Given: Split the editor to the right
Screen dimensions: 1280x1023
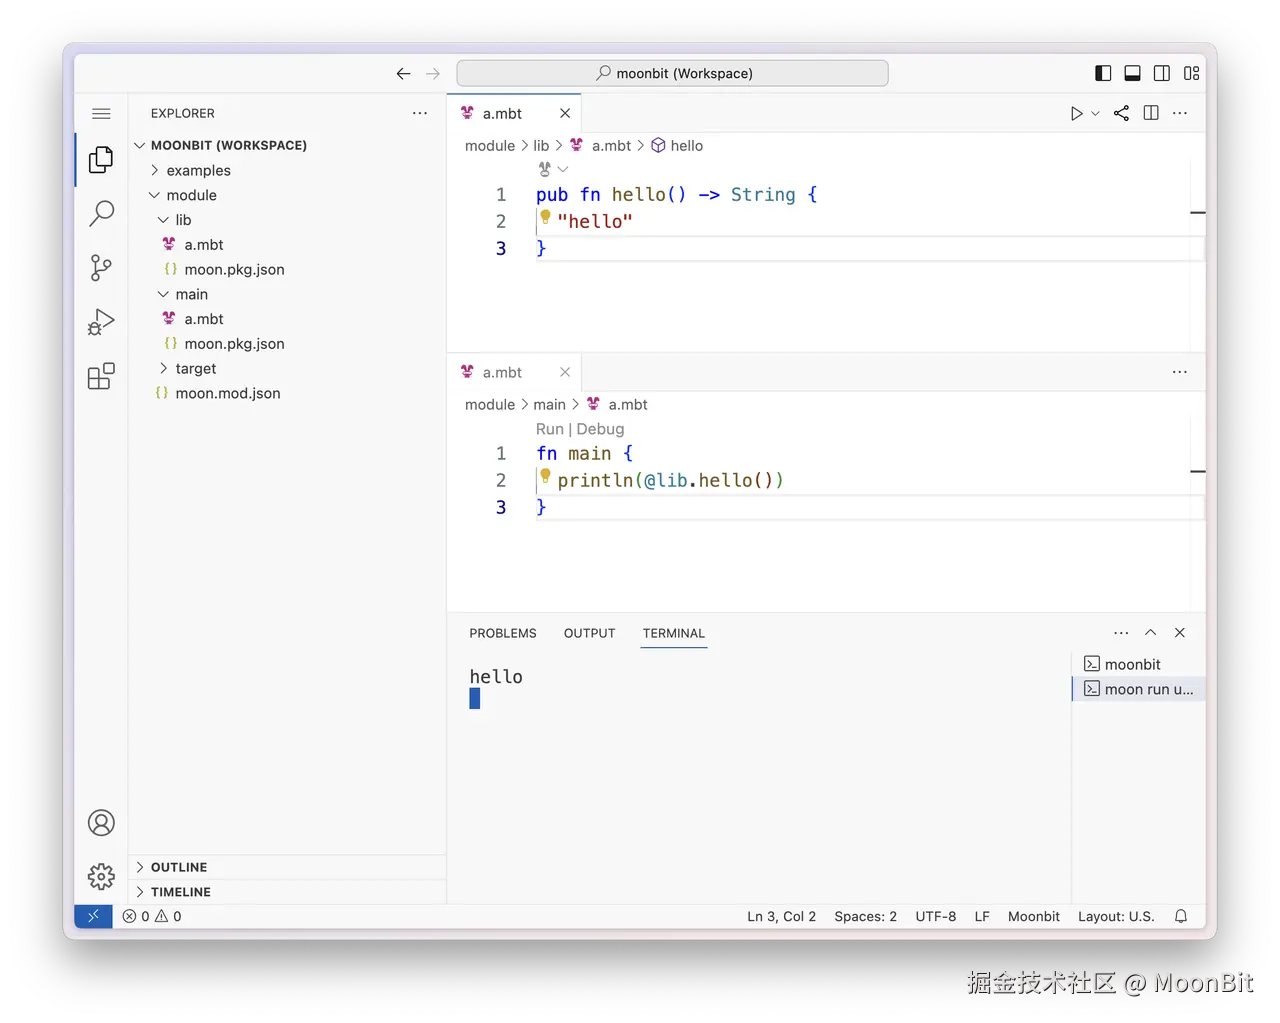Looking at the screenshot, I should [x=1151, y=114].
